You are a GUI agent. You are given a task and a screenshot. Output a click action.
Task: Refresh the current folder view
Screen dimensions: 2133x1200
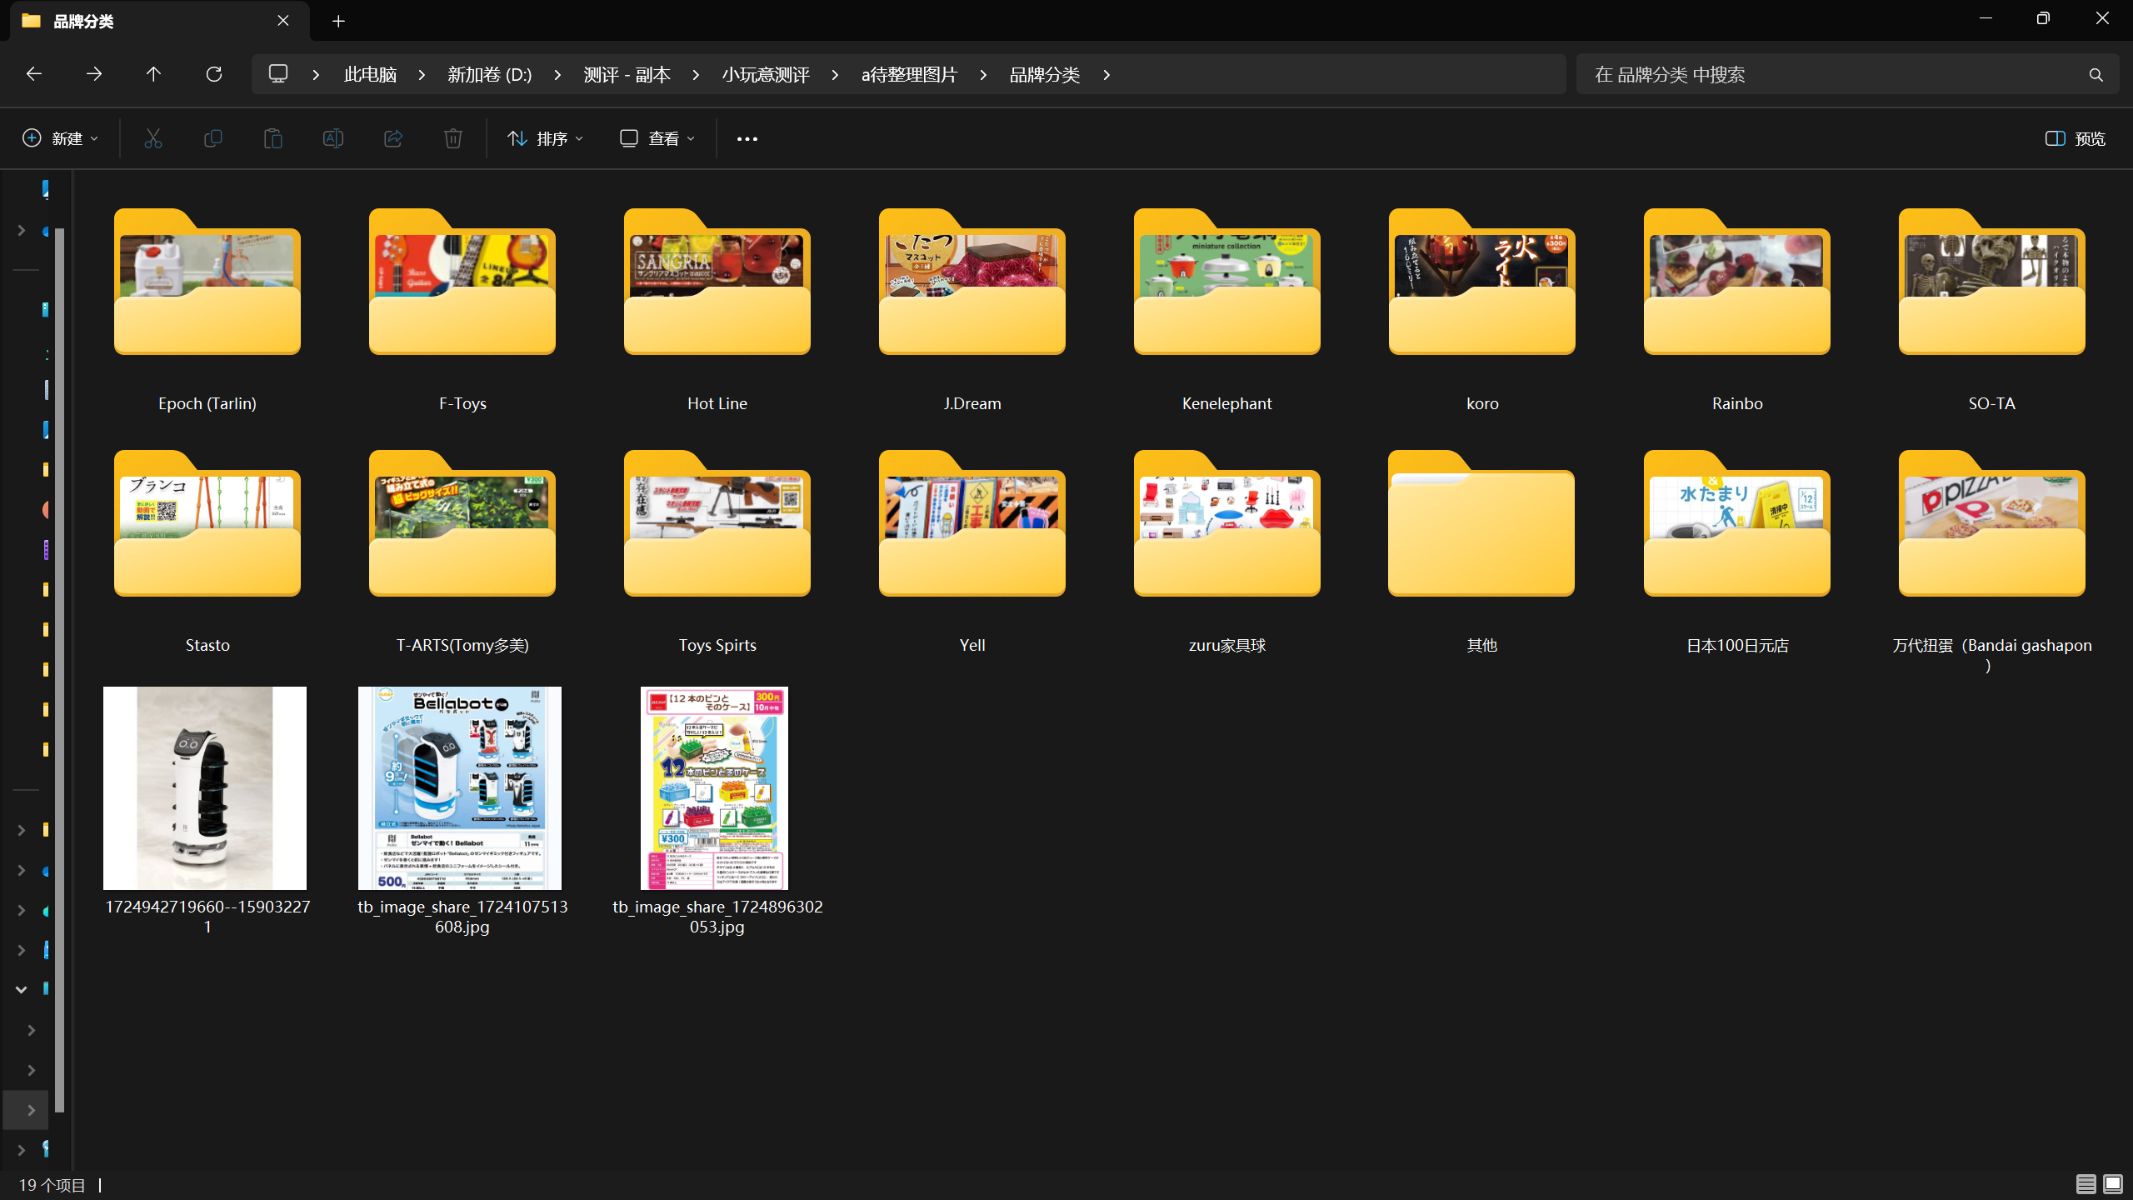click(214, 74)
